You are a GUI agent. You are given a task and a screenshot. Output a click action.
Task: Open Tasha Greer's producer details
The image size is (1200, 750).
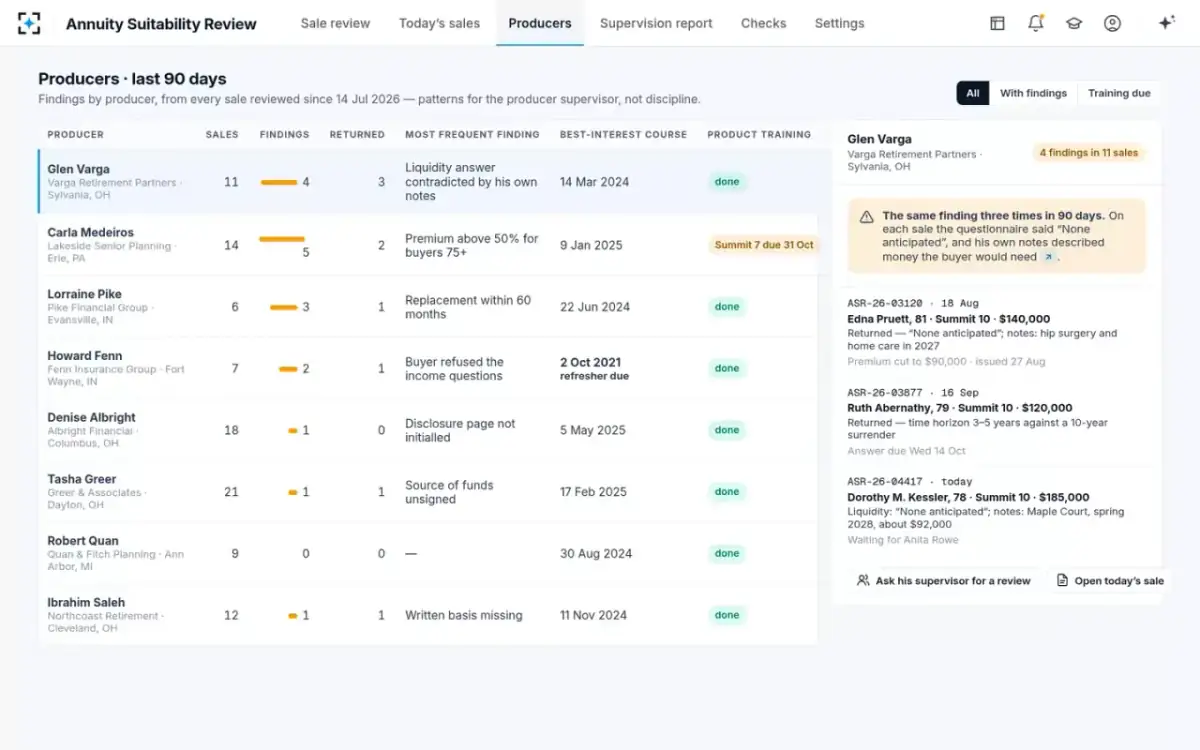428,492
